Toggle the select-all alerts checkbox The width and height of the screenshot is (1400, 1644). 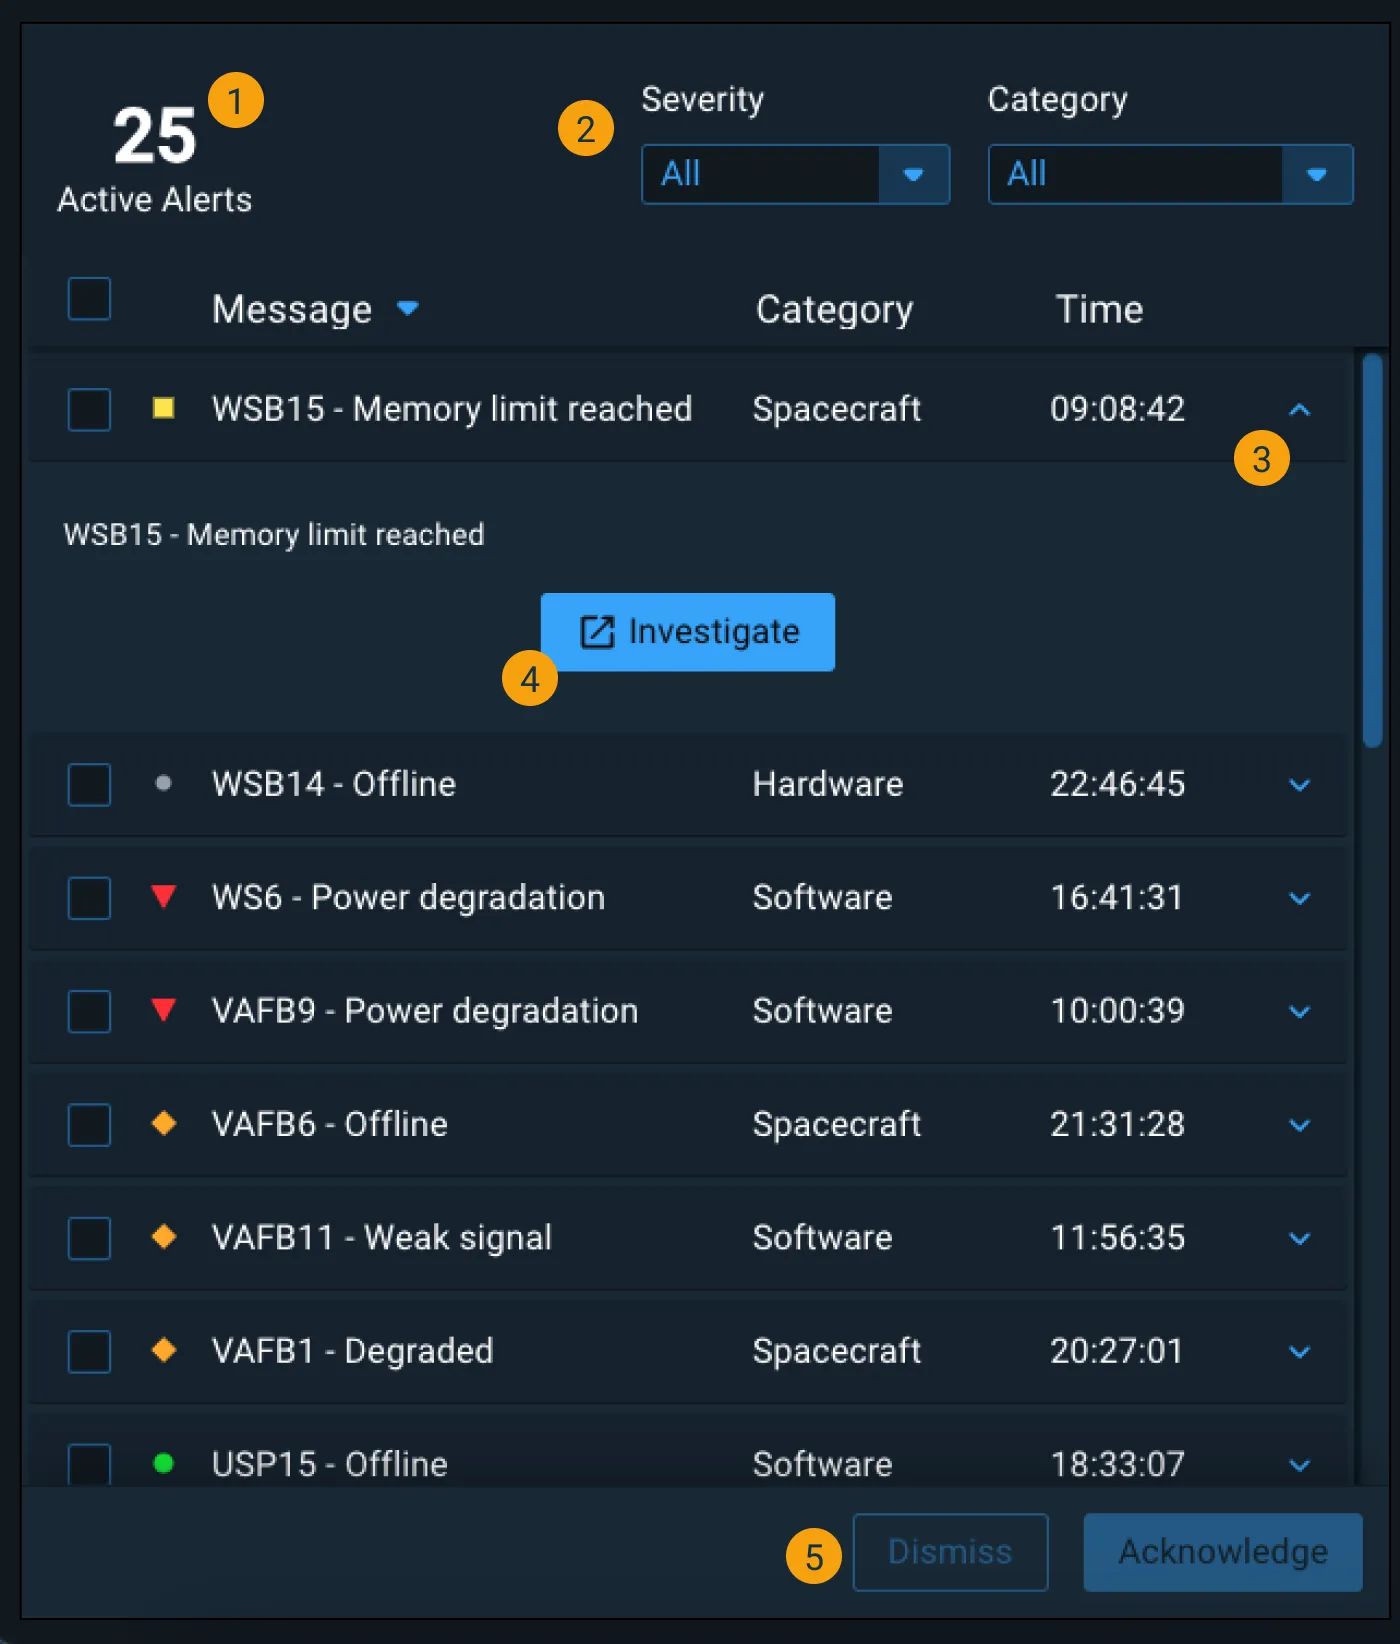click(89, 299)
